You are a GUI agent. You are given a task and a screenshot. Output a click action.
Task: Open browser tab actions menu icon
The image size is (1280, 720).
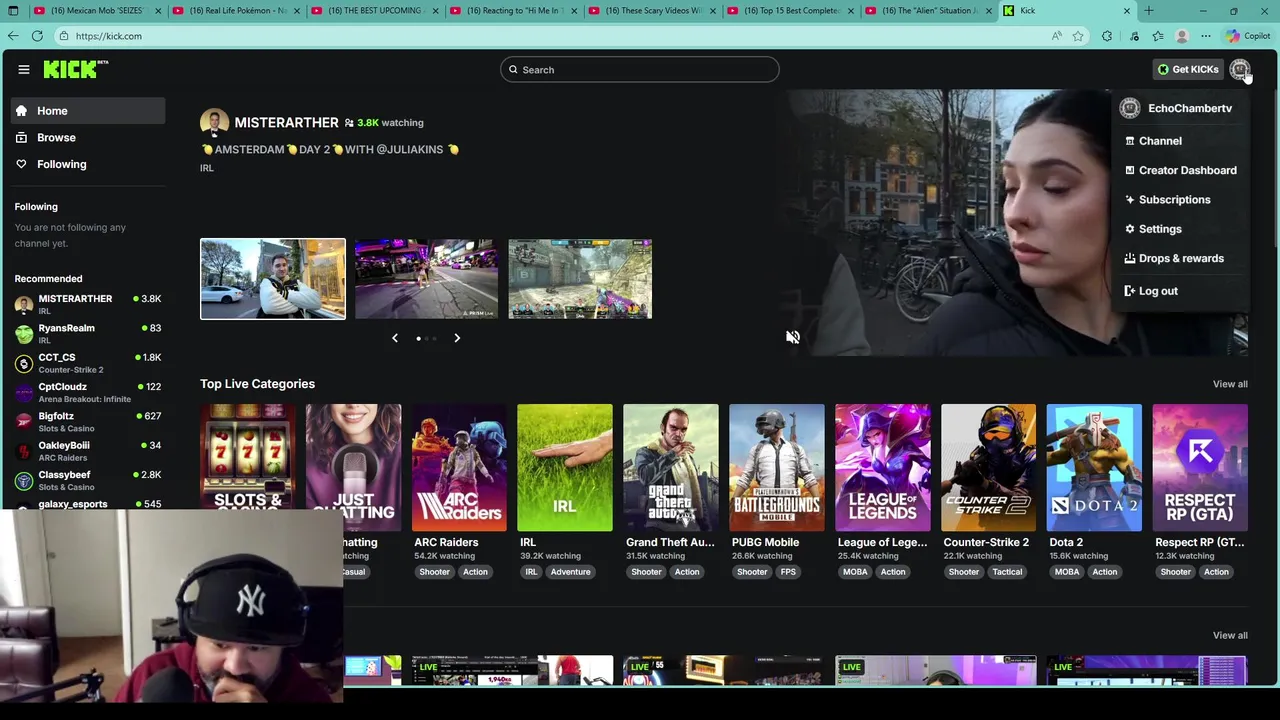[x=13, y=11]
